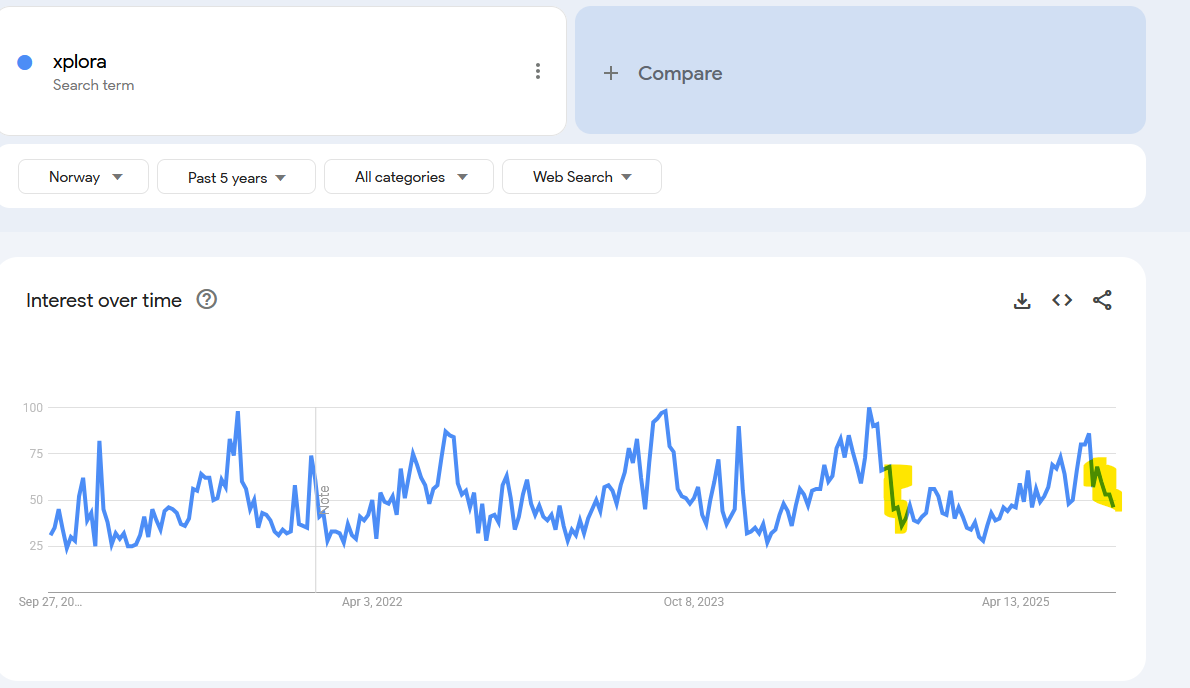The image size is (1190, 688).
Task: Open help for Interest over time
Action: [207, 300]
